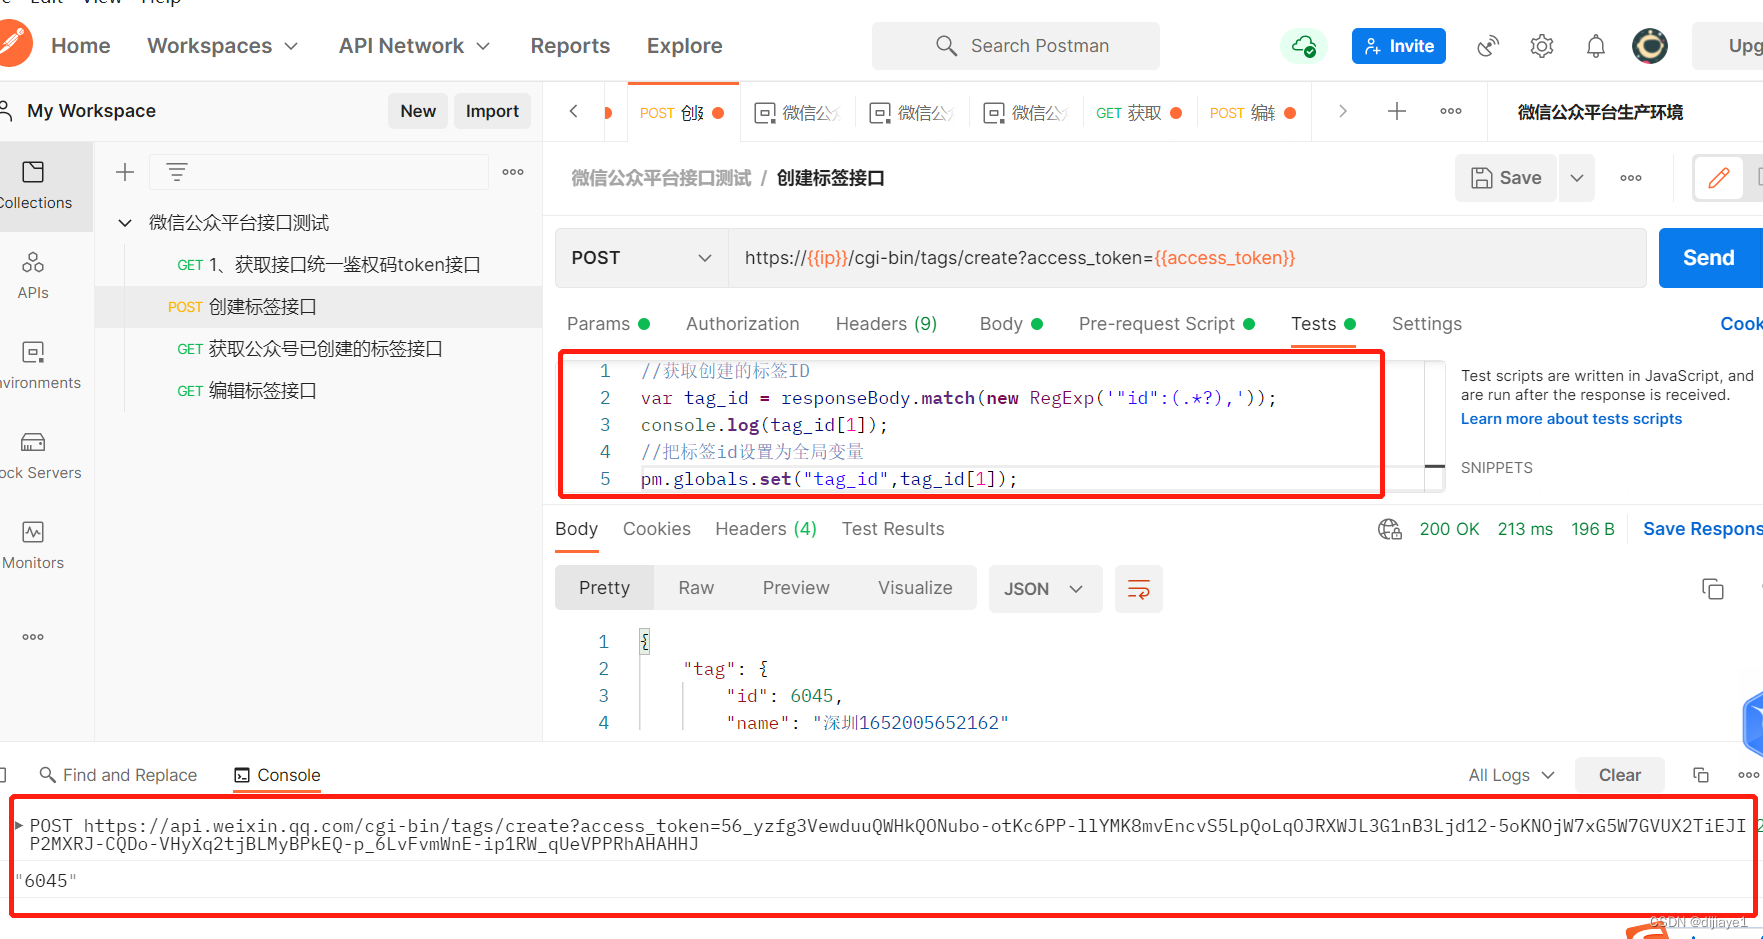1763x939 pixels.
Task: Open the Mock Servers sidebar panel
Action: [33, 456]
